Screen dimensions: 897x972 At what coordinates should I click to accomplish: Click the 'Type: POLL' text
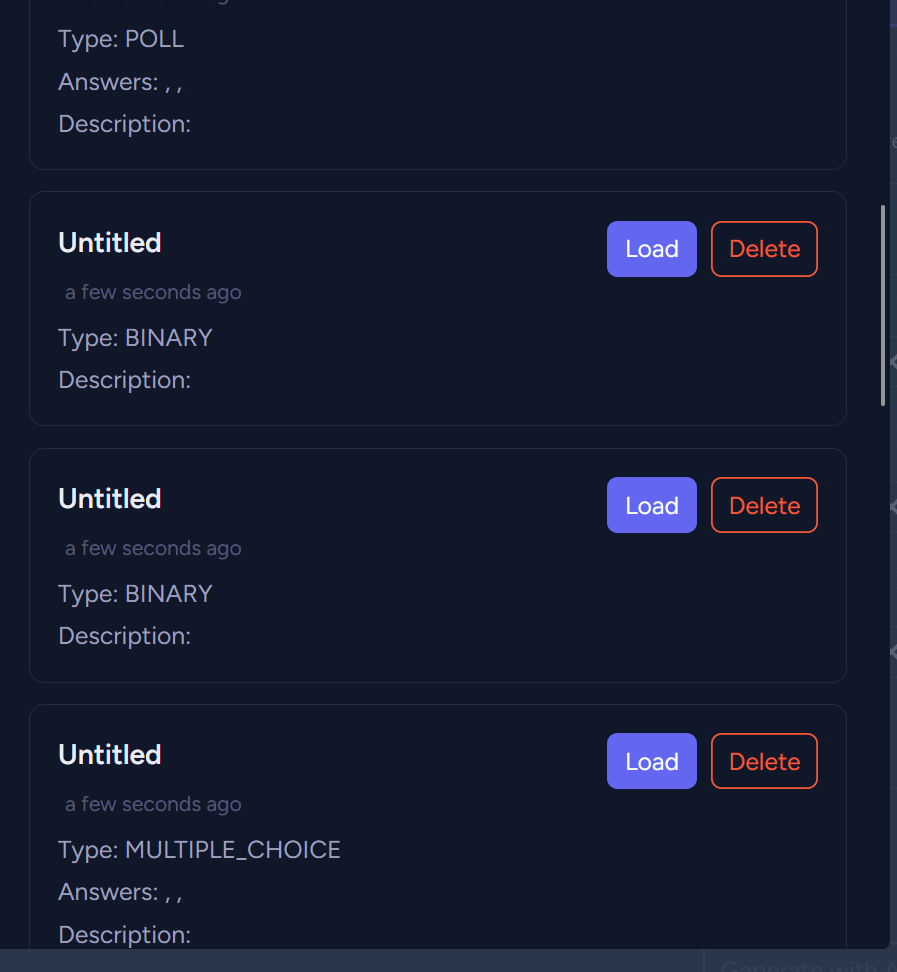(x=121, y=39)
